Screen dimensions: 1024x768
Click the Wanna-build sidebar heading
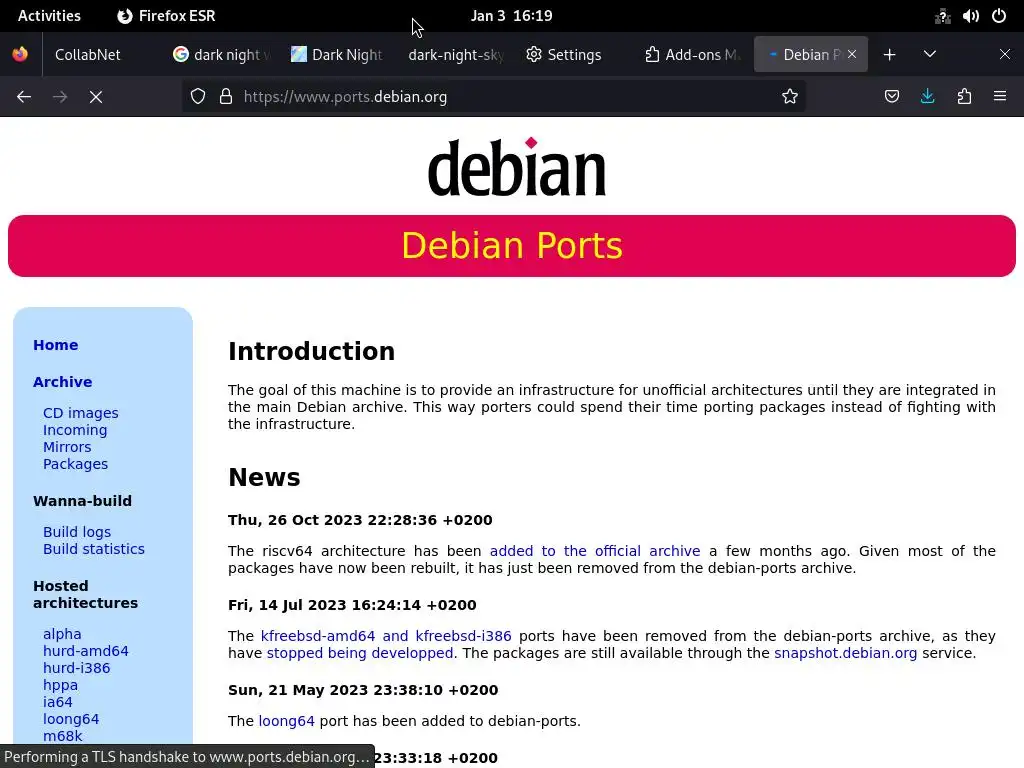coord(82,501)
